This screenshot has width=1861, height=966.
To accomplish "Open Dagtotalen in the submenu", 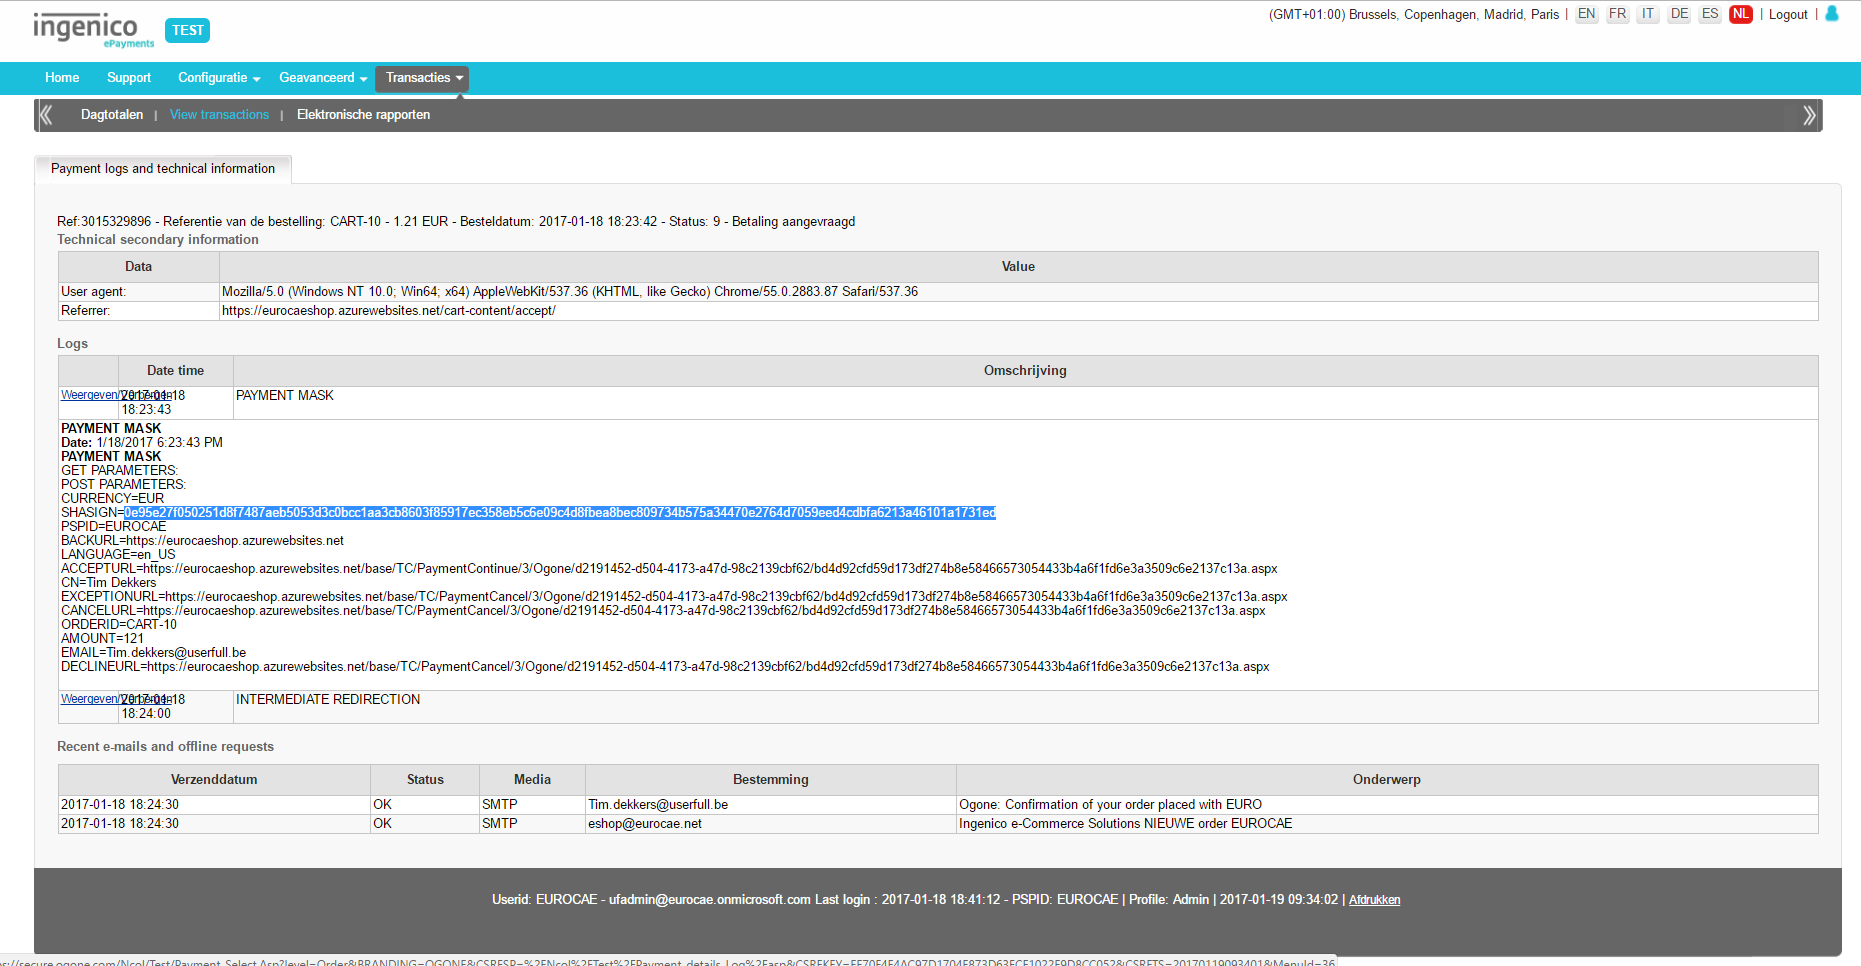I will click(112, 115).
